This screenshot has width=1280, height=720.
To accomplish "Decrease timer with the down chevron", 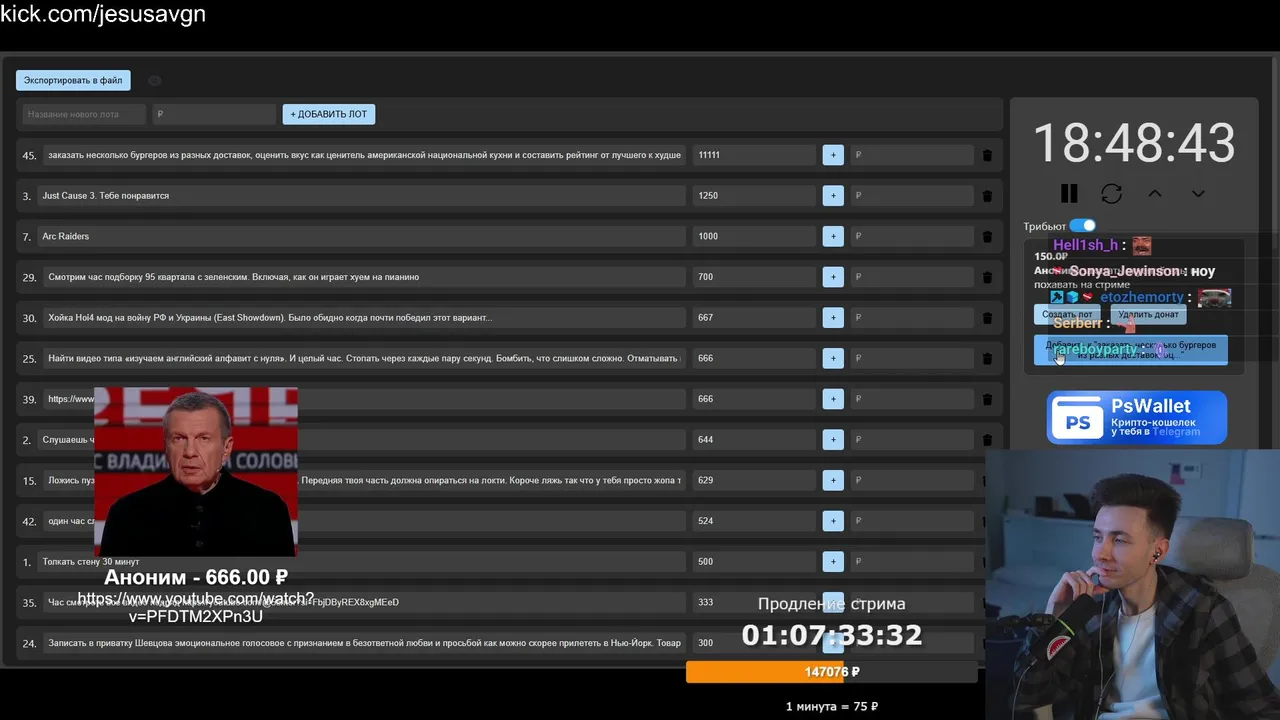I will pyautogui.click(x=1198, y=193).
